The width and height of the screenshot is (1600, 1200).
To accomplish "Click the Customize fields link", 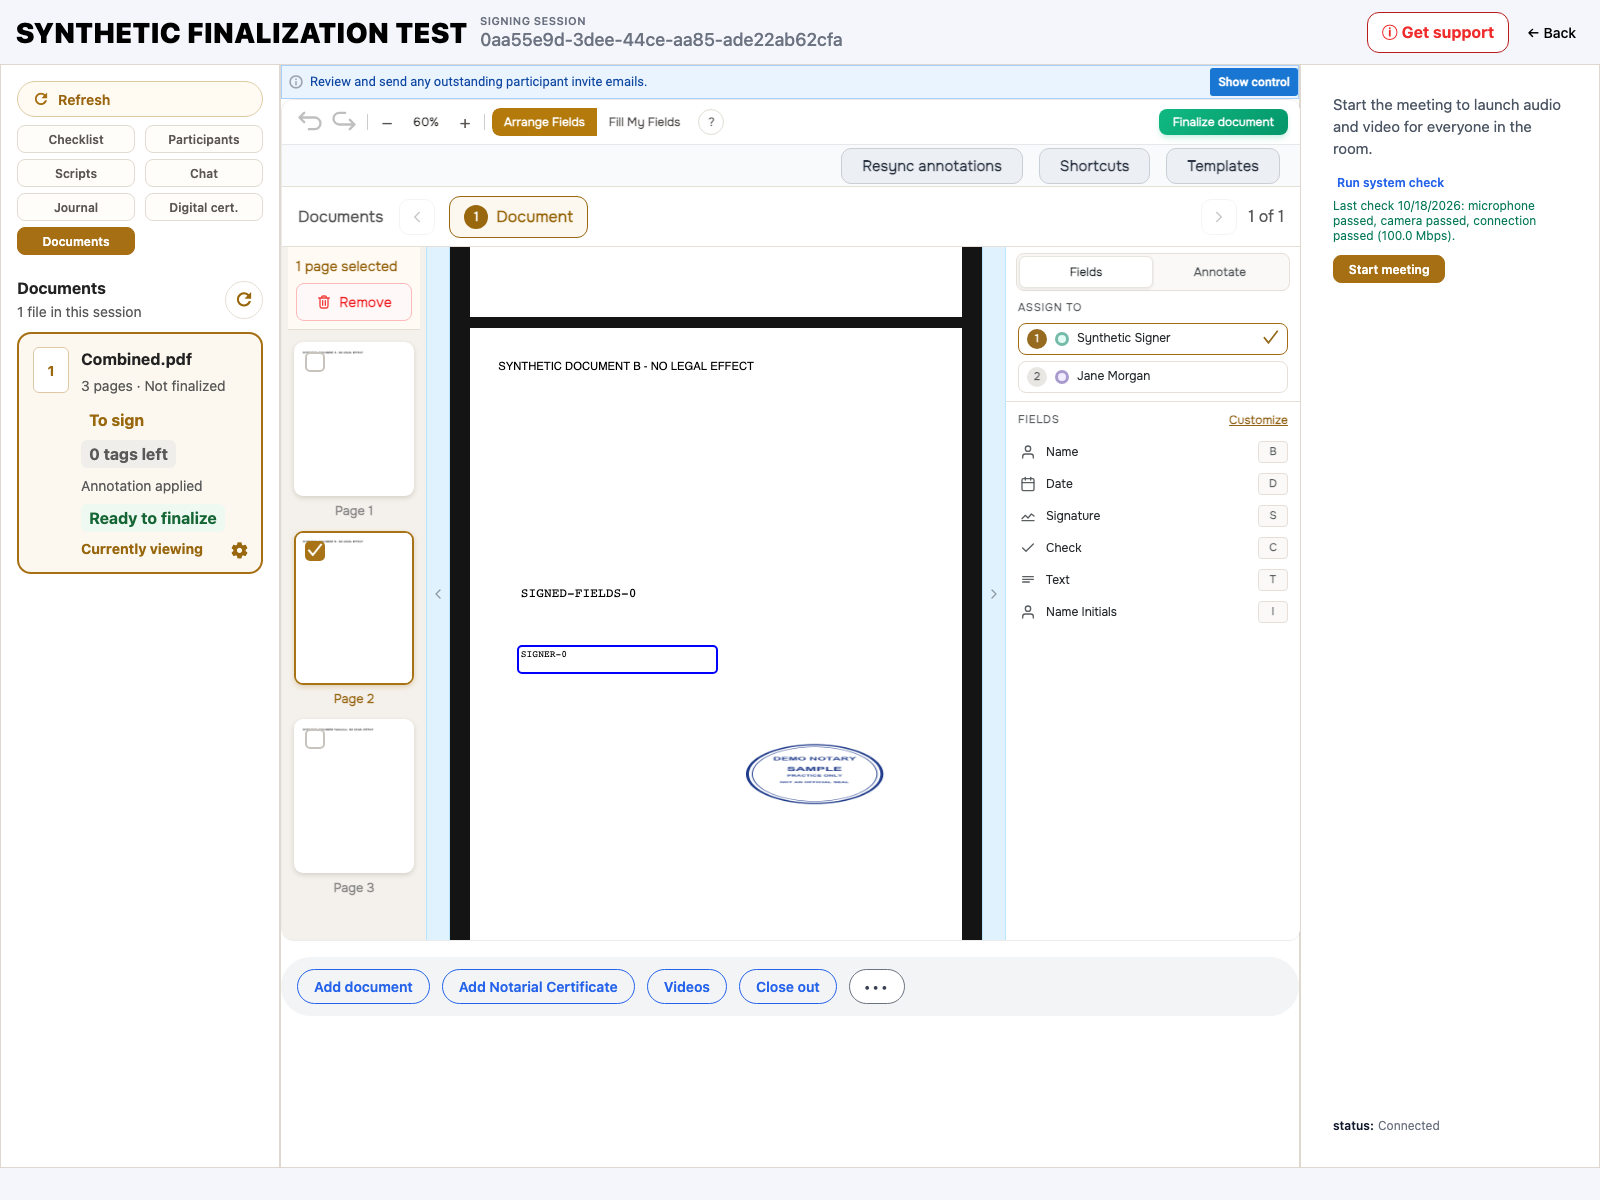I will point(1258,420).
